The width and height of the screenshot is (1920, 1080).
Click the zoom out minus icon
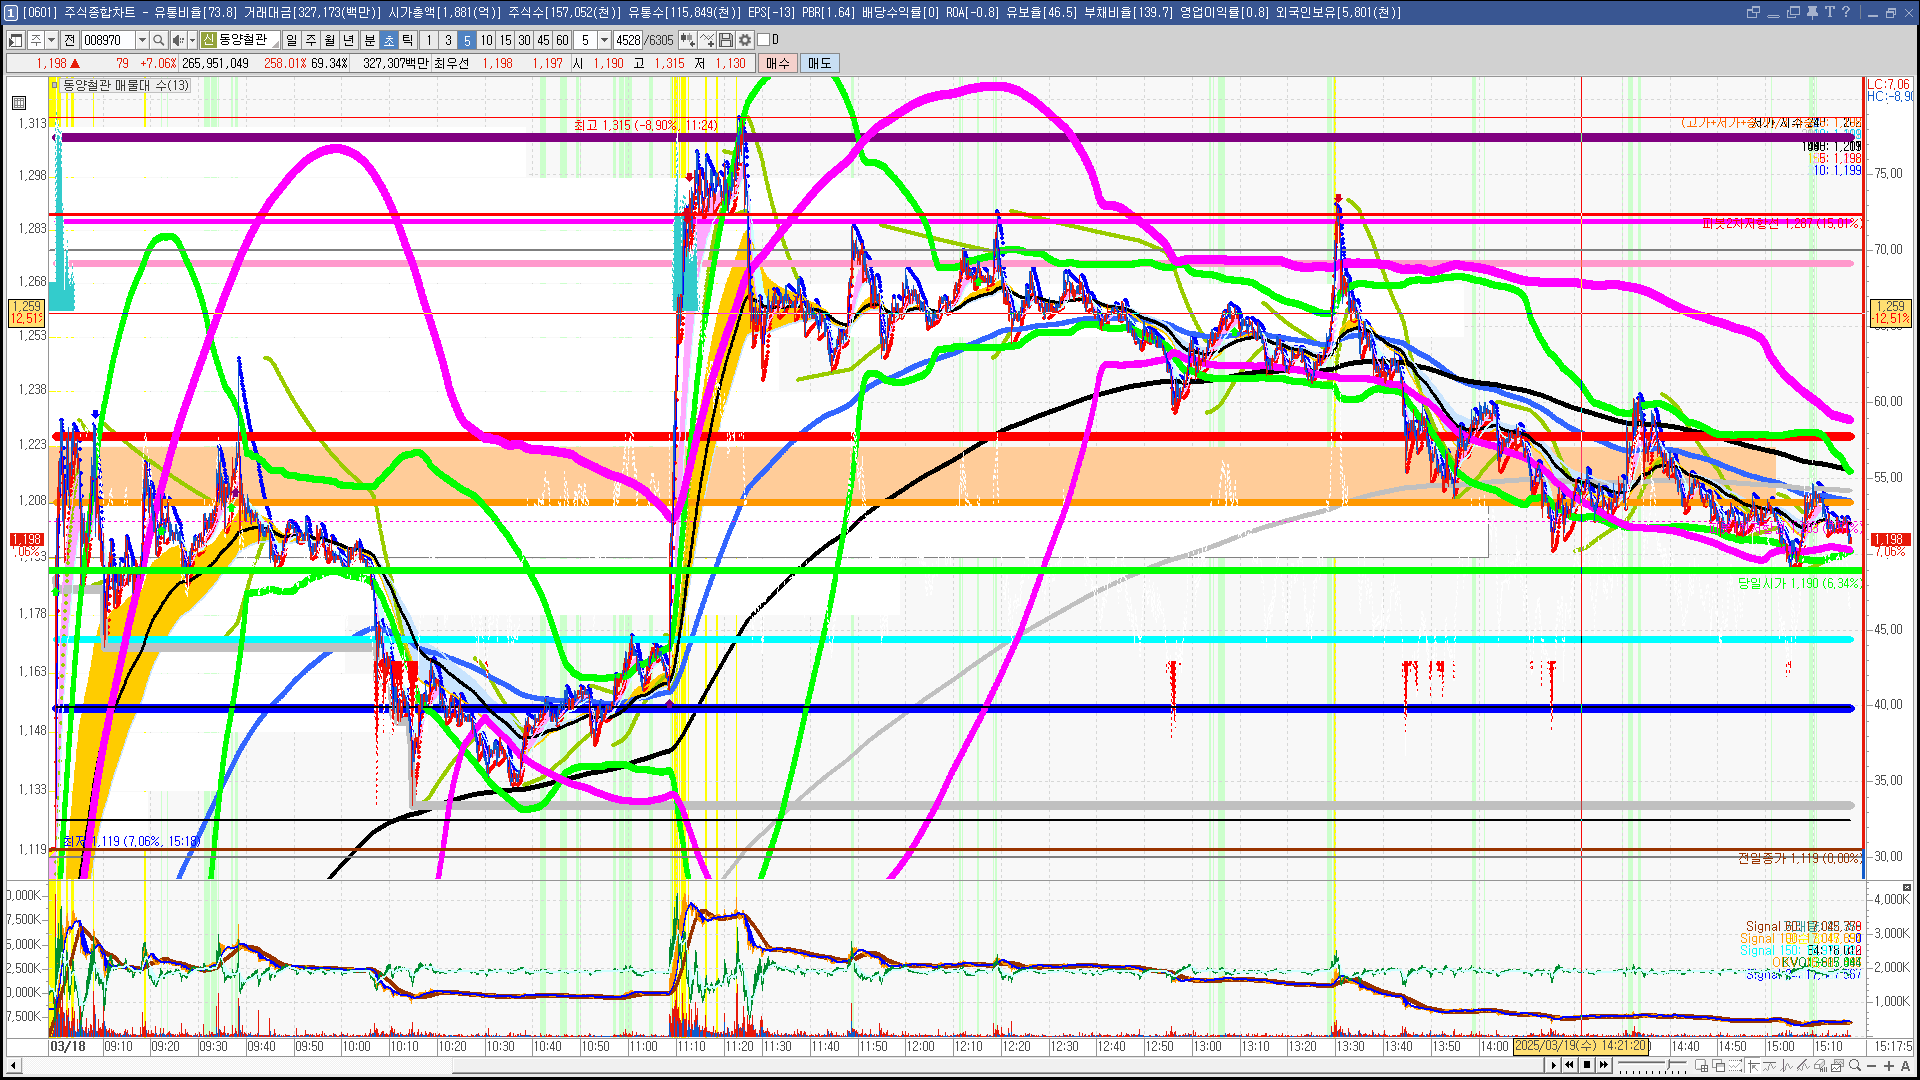[1872, 1066]
